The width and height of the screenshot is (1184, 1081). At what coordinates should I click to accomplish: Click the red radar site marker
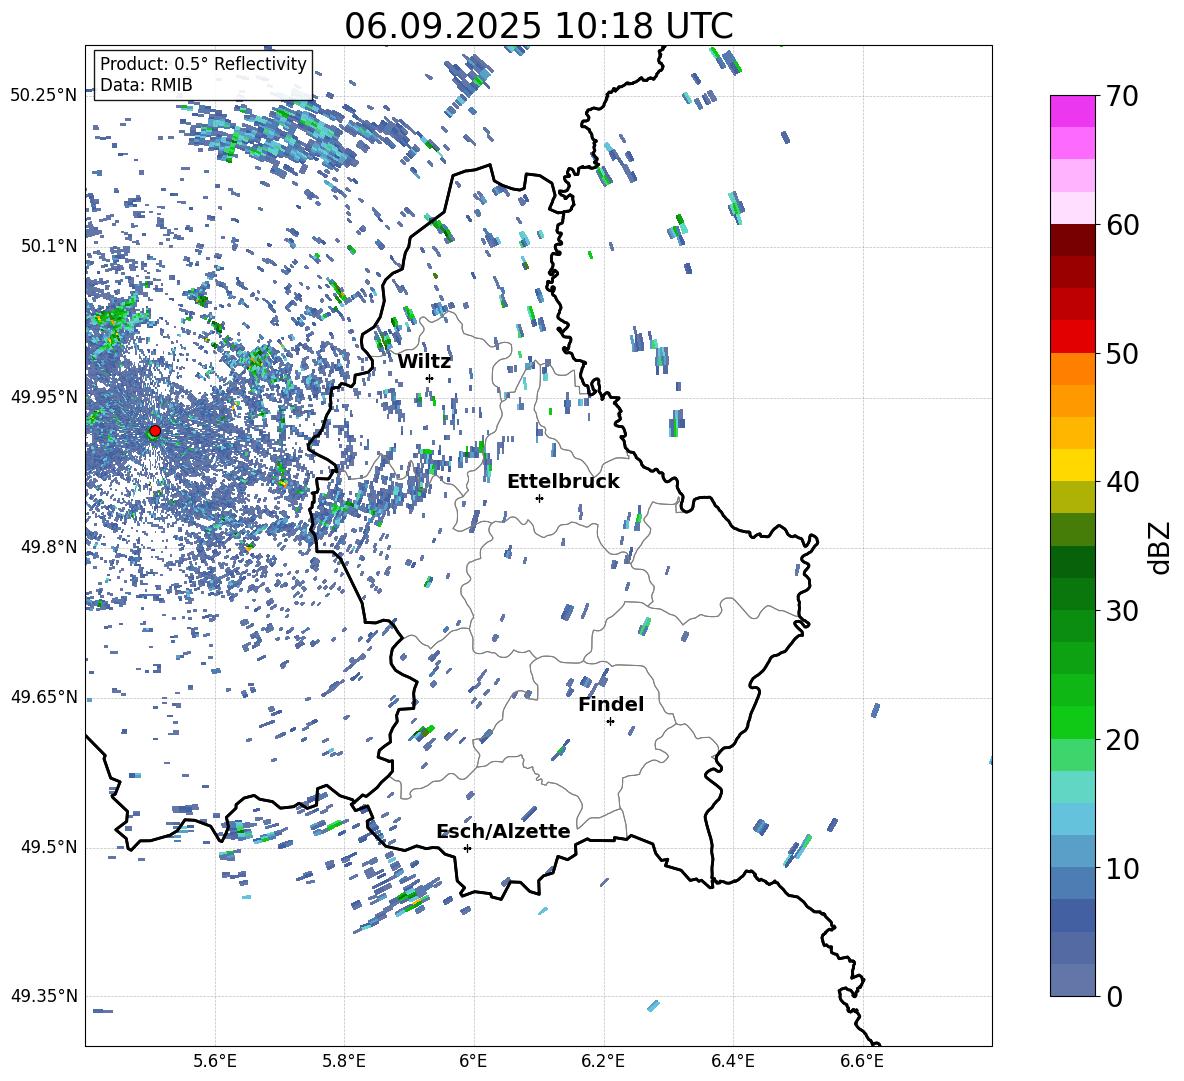(155, 431)
